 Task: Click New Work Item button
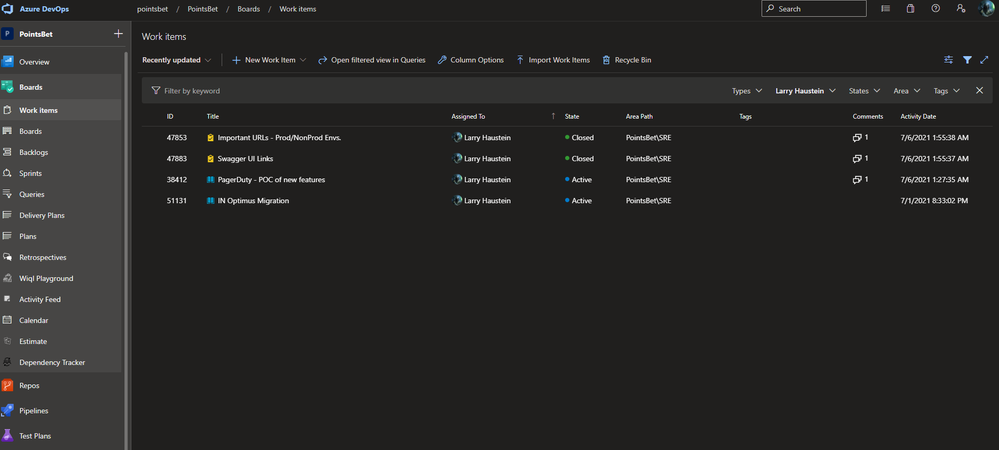[263, 60]
